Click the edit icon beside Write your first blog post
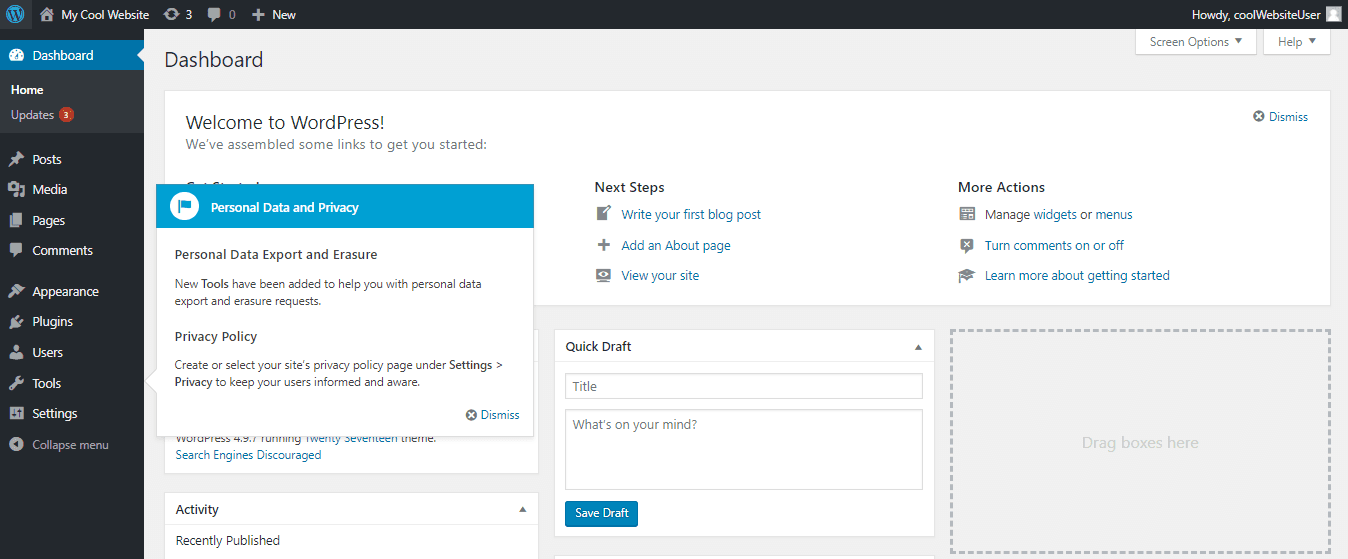 click(603, 214)
